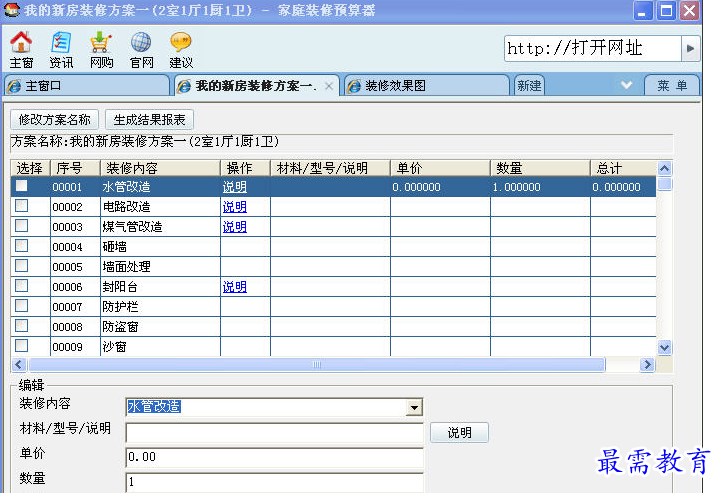Tick the checkbox for row 00006 封阳台

(22, 286)
